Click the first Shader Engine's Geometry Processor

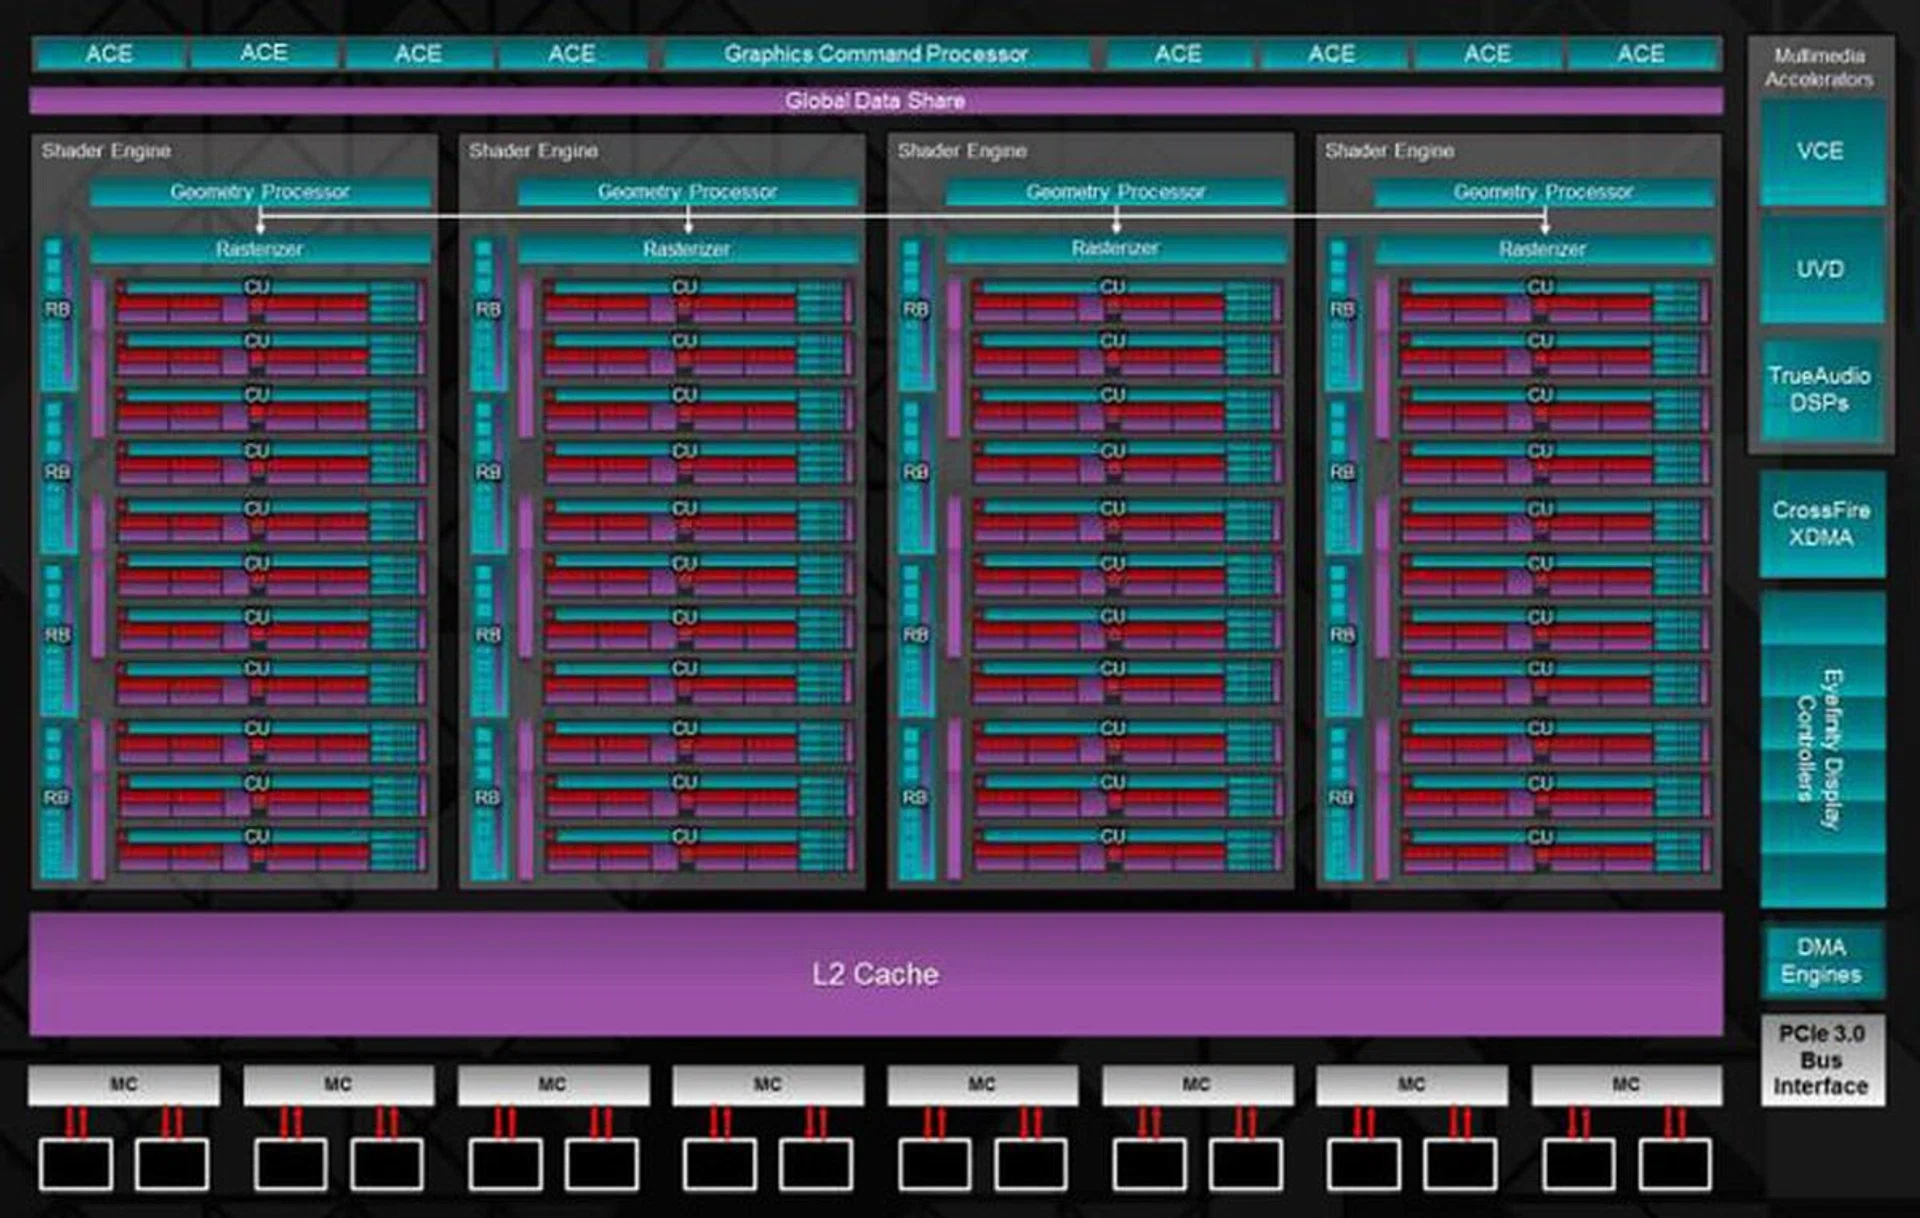pos(260,192)
